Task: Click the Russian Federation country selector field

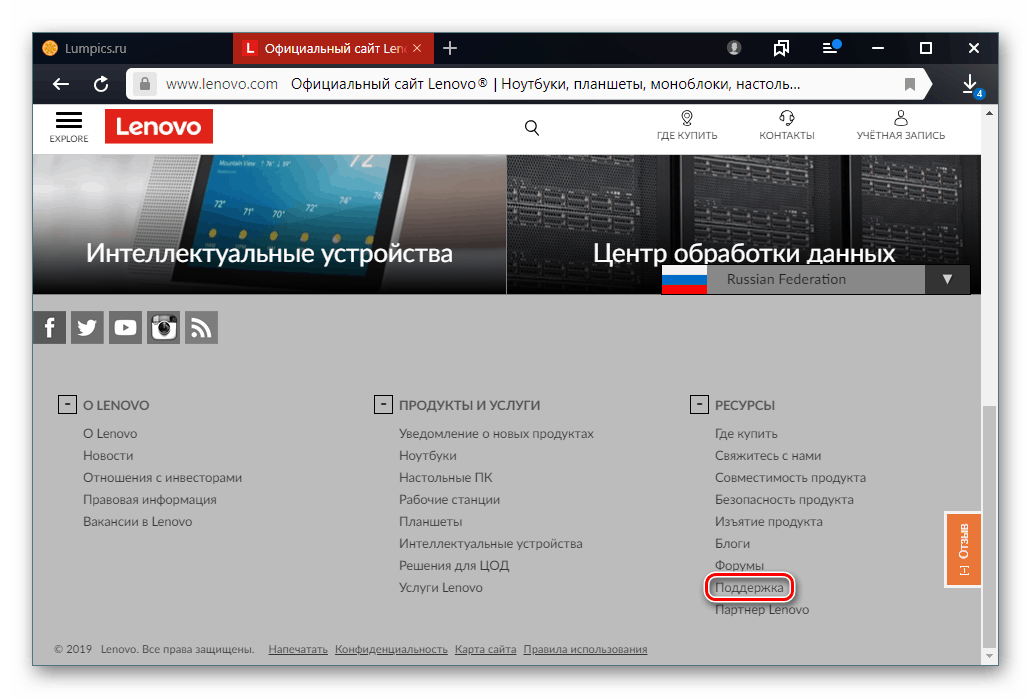Action: 815,279
